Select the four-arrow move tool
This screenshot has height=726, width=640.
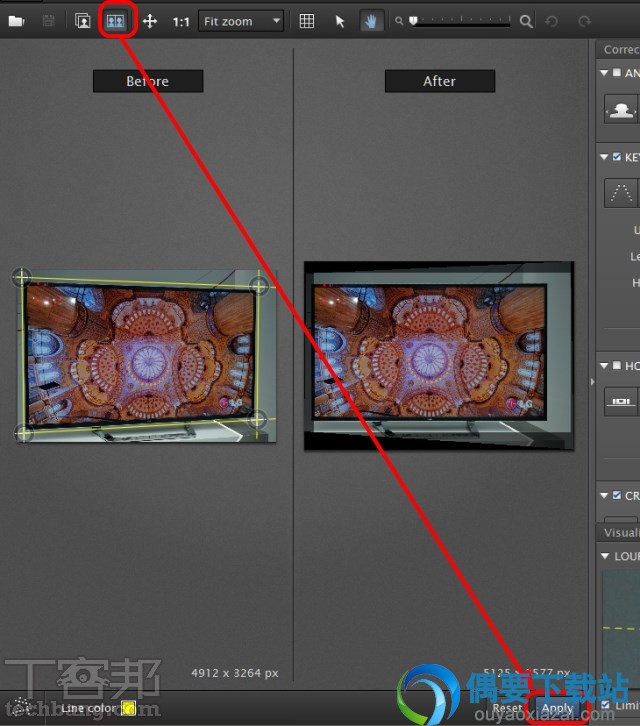(x=150, y=21)
